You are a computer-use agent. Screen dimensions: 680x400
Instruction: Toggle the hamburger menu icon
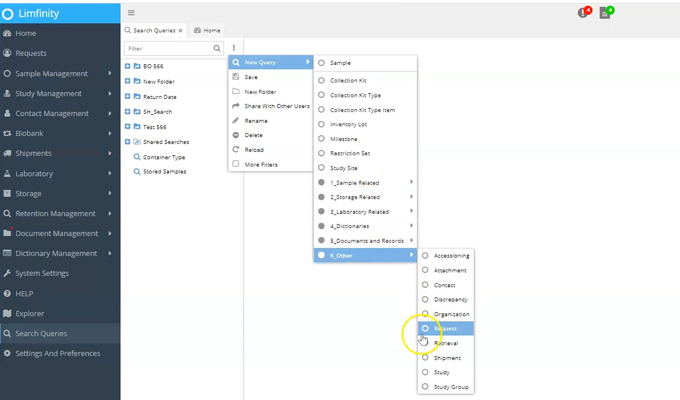(x=131, y=13)
